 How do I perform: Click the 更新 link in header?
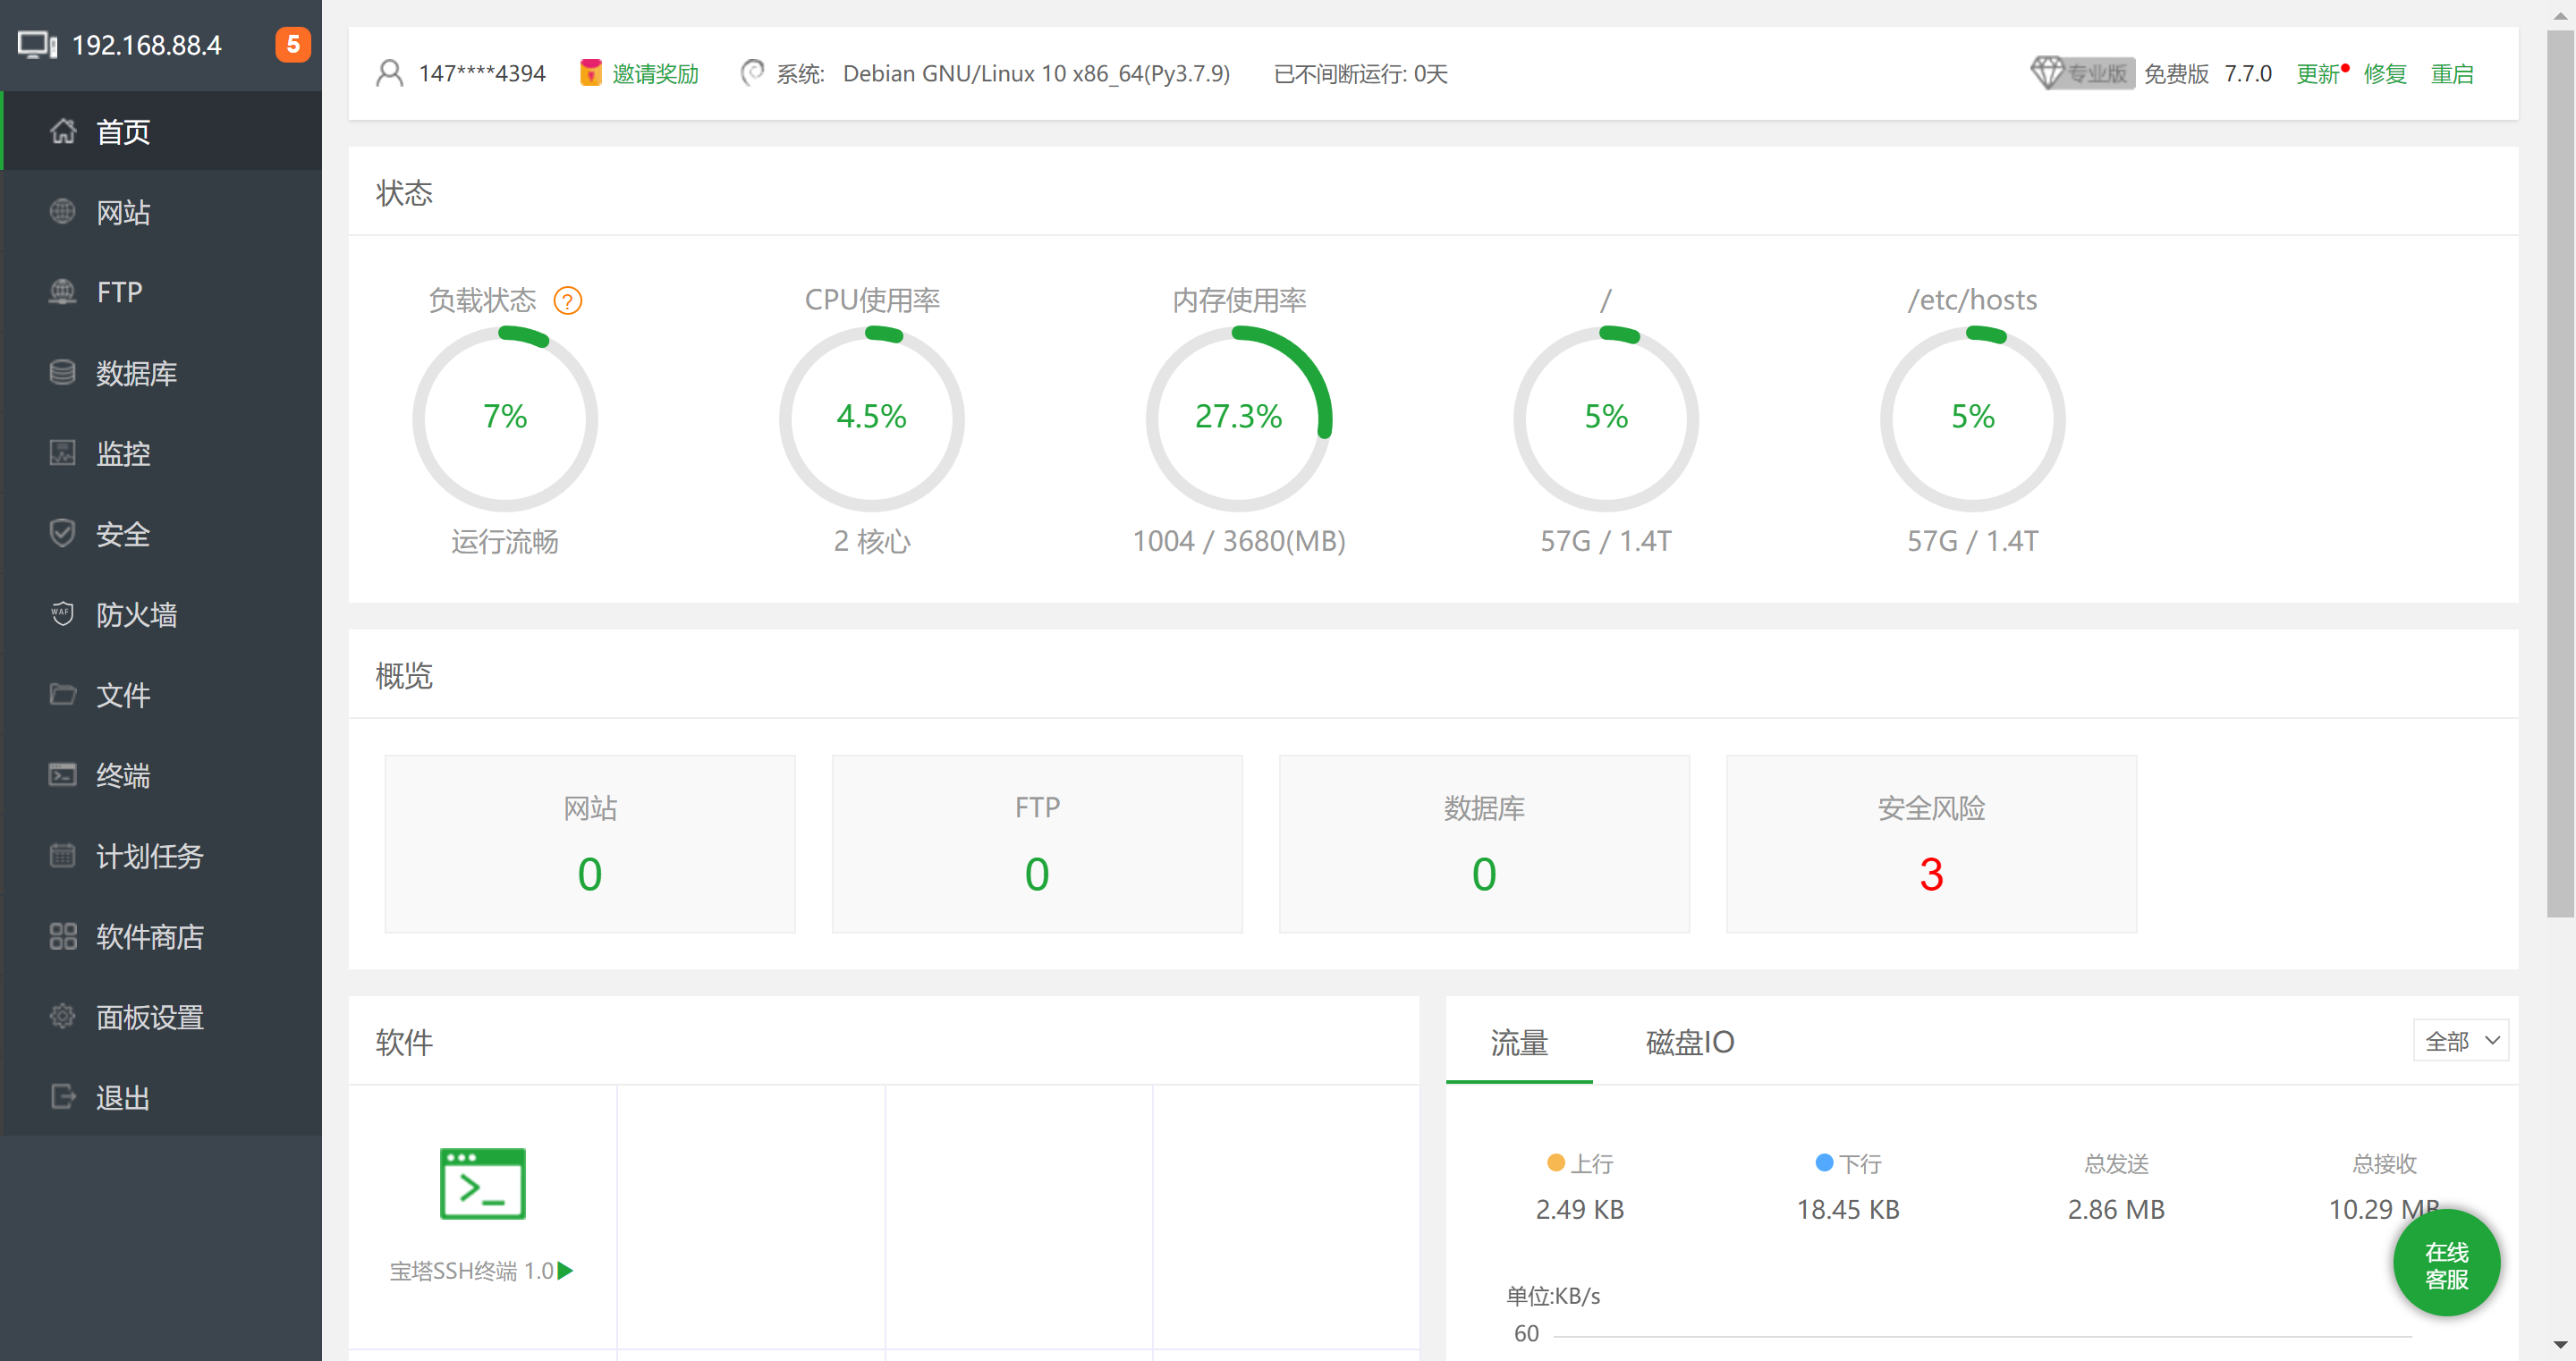point(2317,73)
